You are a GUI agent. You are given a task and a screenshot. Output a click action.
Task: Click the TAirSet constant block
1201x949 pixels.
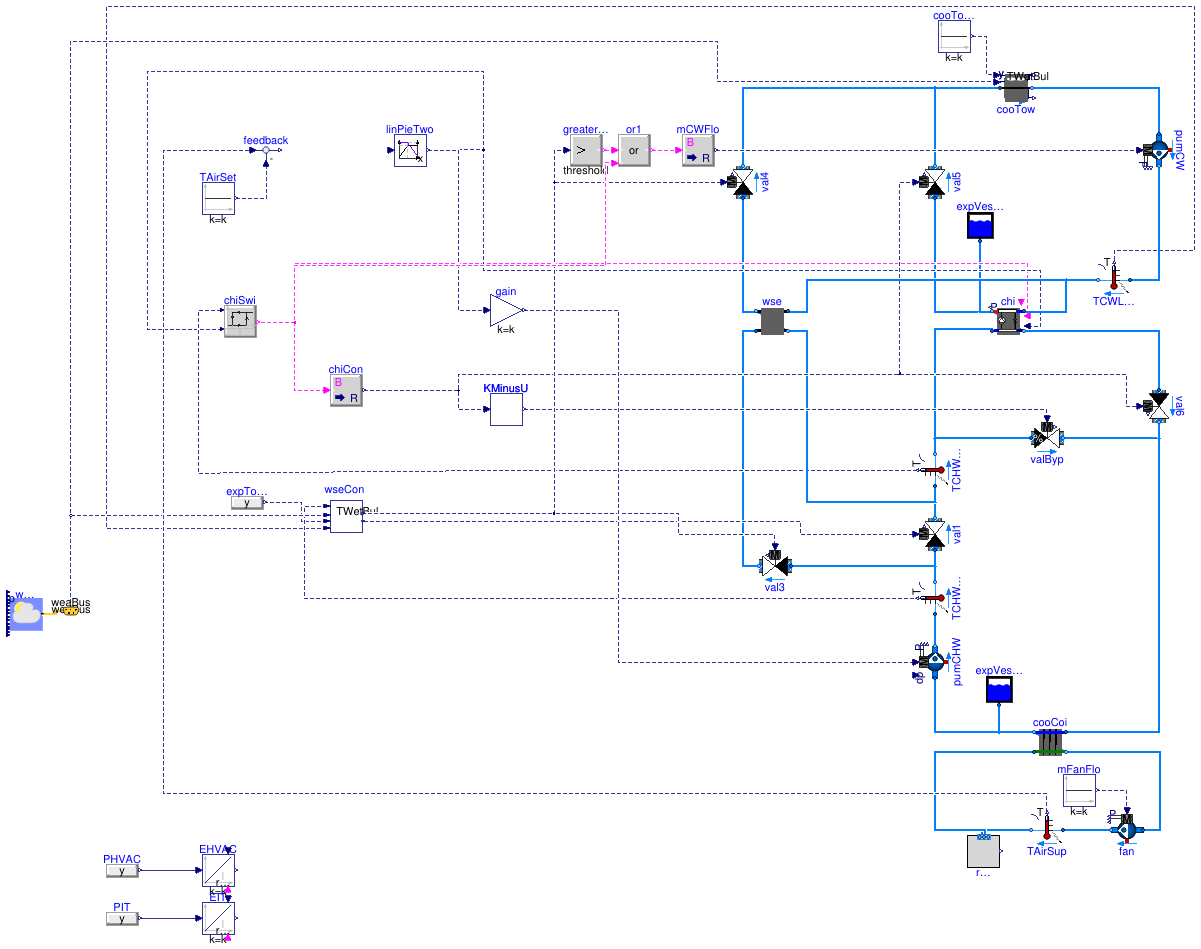218,198
